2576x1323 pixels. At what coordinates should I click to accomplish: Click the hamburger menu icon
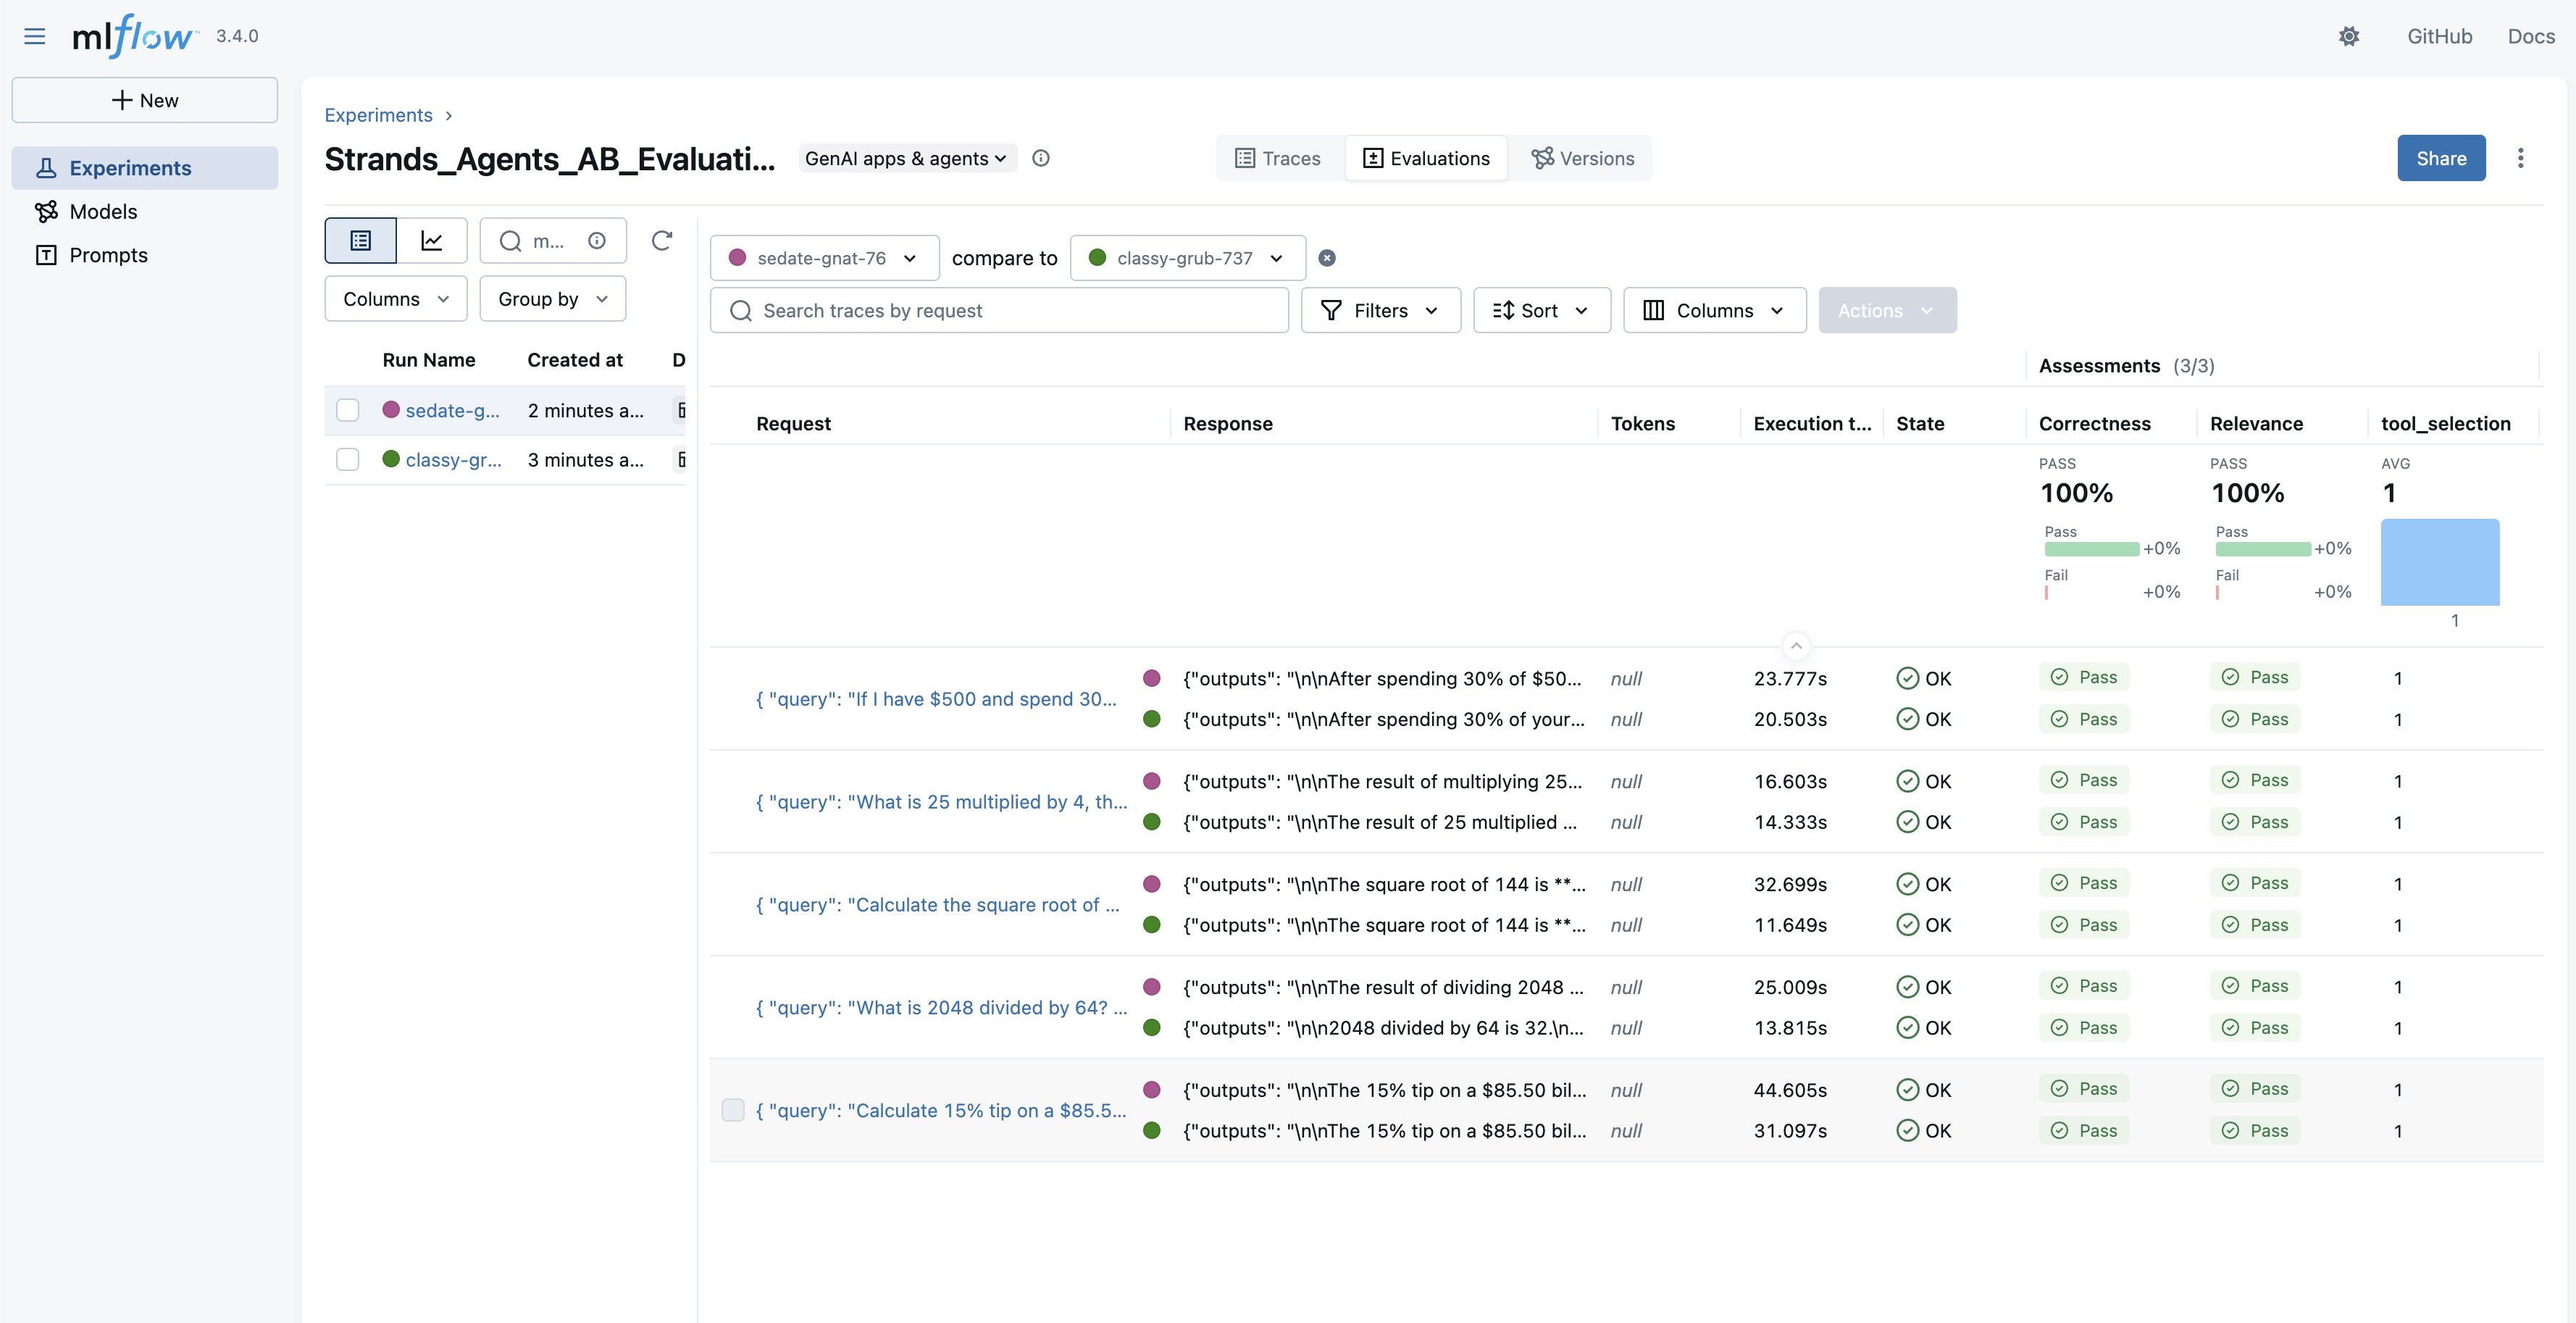(34, 36)
